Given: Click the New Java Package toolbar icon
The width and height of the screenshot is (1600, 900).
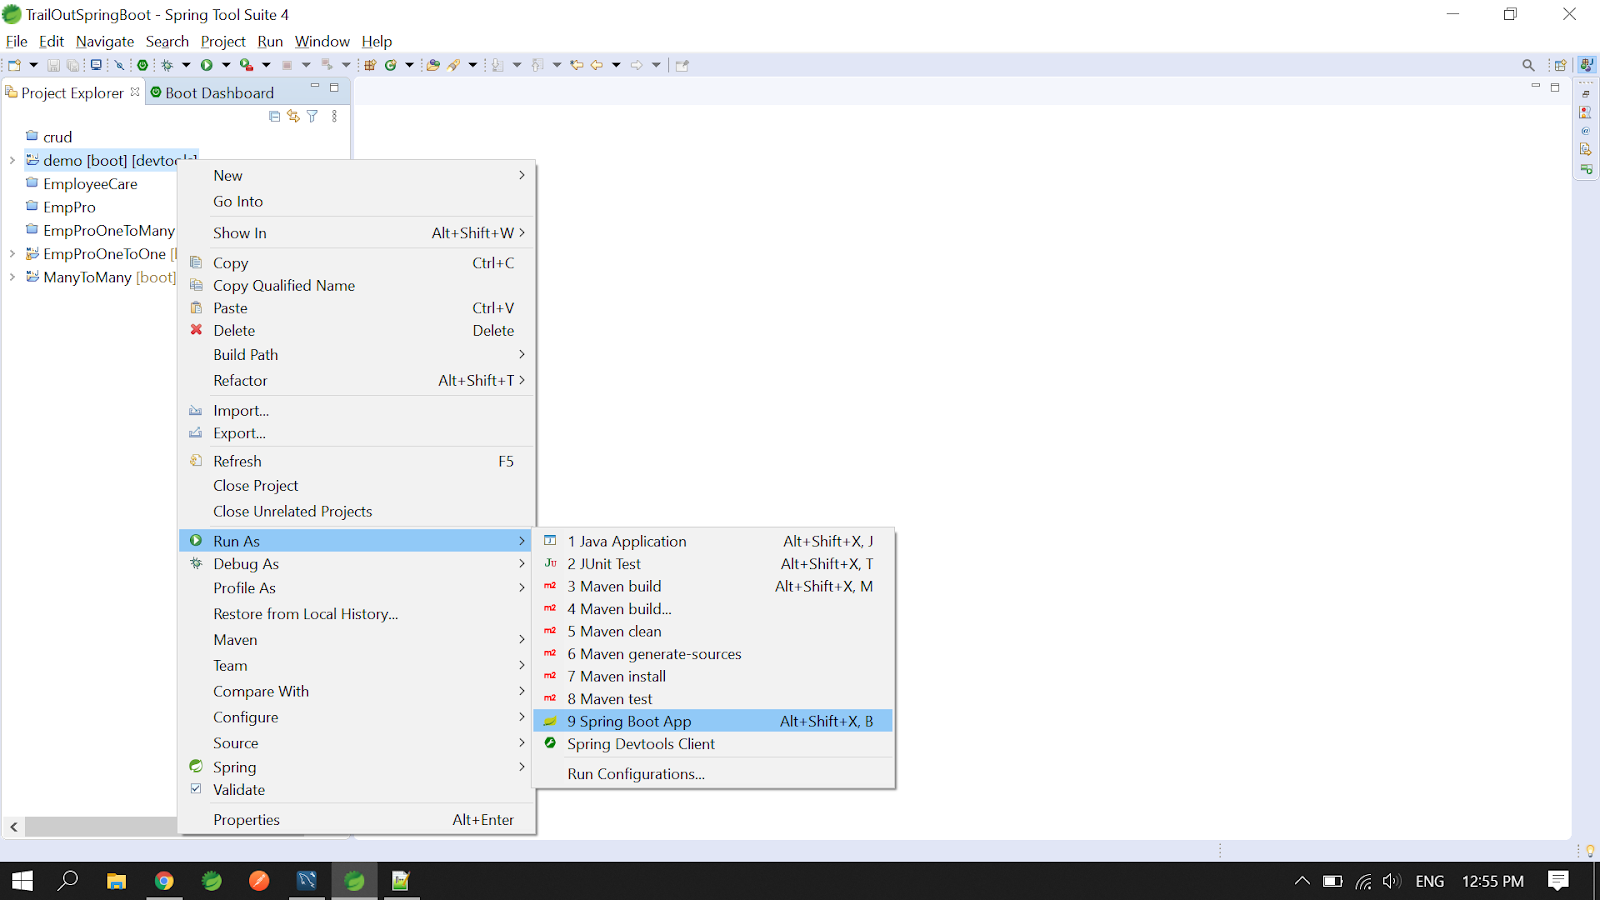Looking at the screenshot, I should [x=370, y=65].
